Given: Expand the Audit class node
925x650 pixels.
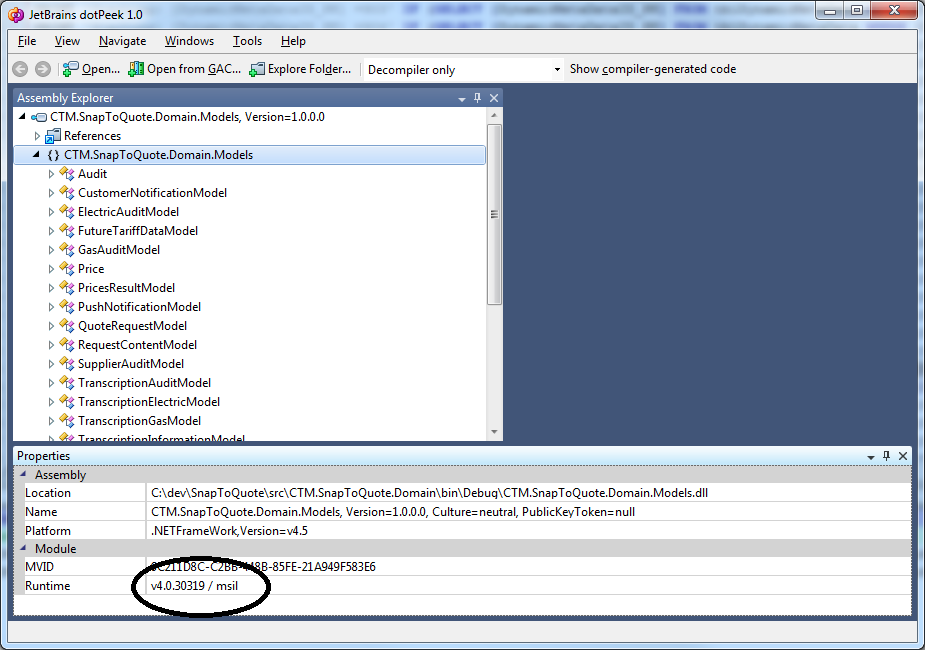Looking at the screenshot, I should coord(51,174).
